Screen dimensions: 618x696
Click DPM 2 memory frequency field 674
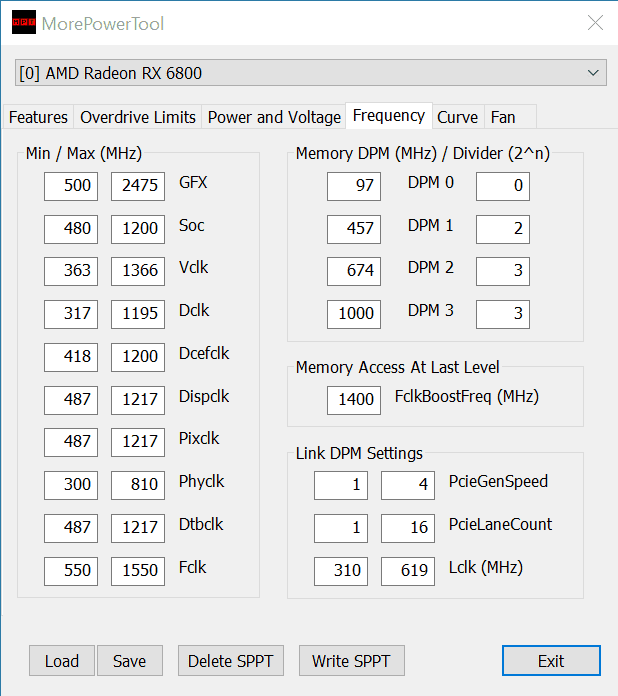pyautogui.click(x=354, y=271)
